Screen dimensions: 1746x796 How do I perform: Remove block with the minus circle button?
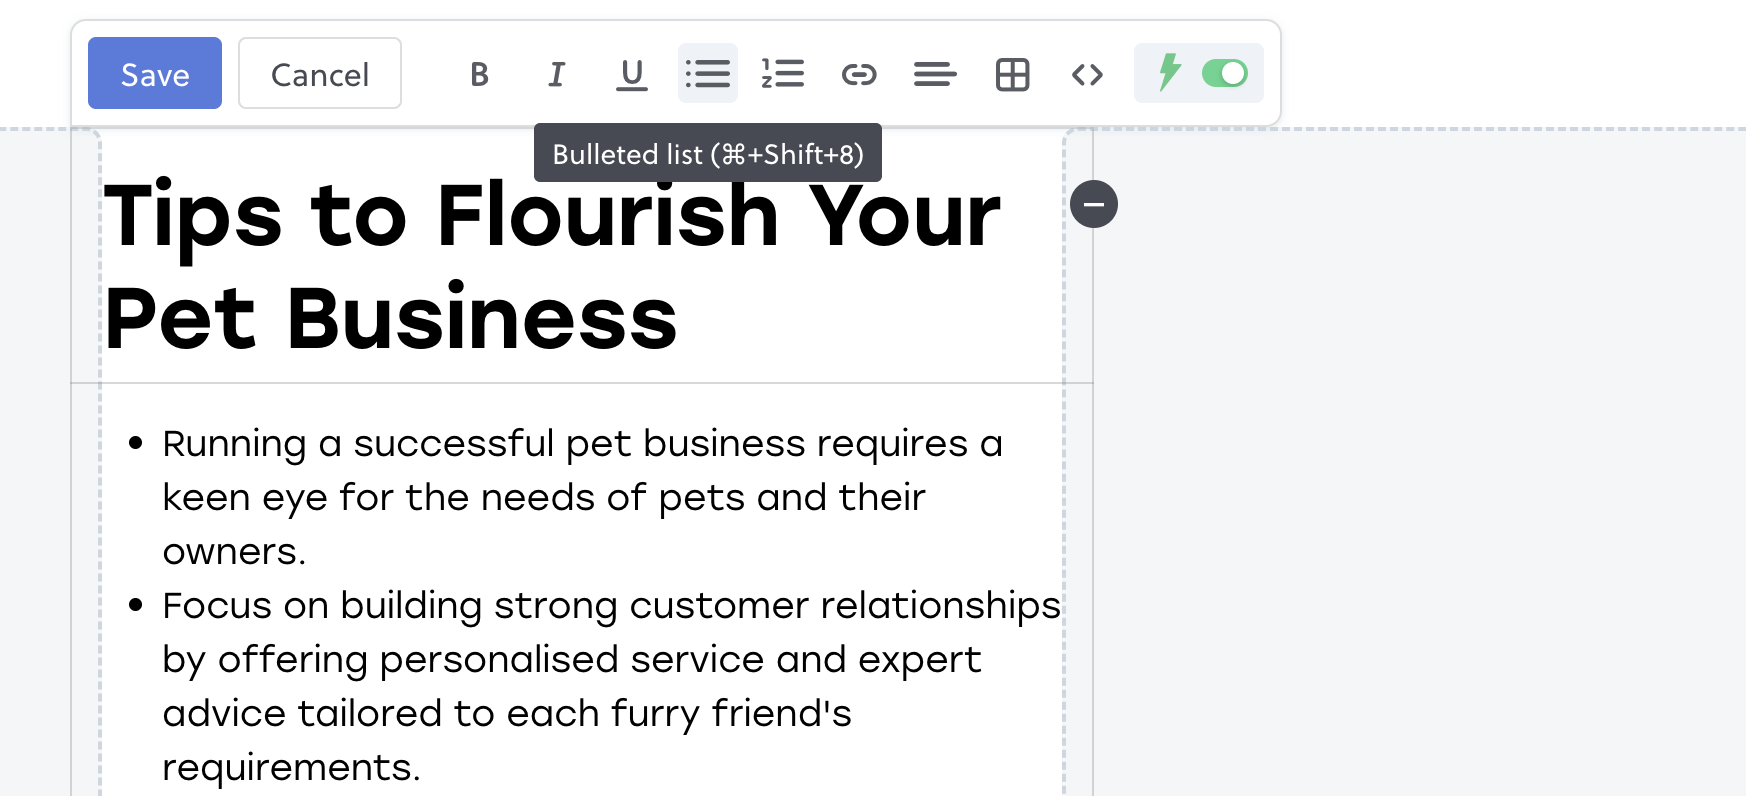click(x=1094, y=204)
